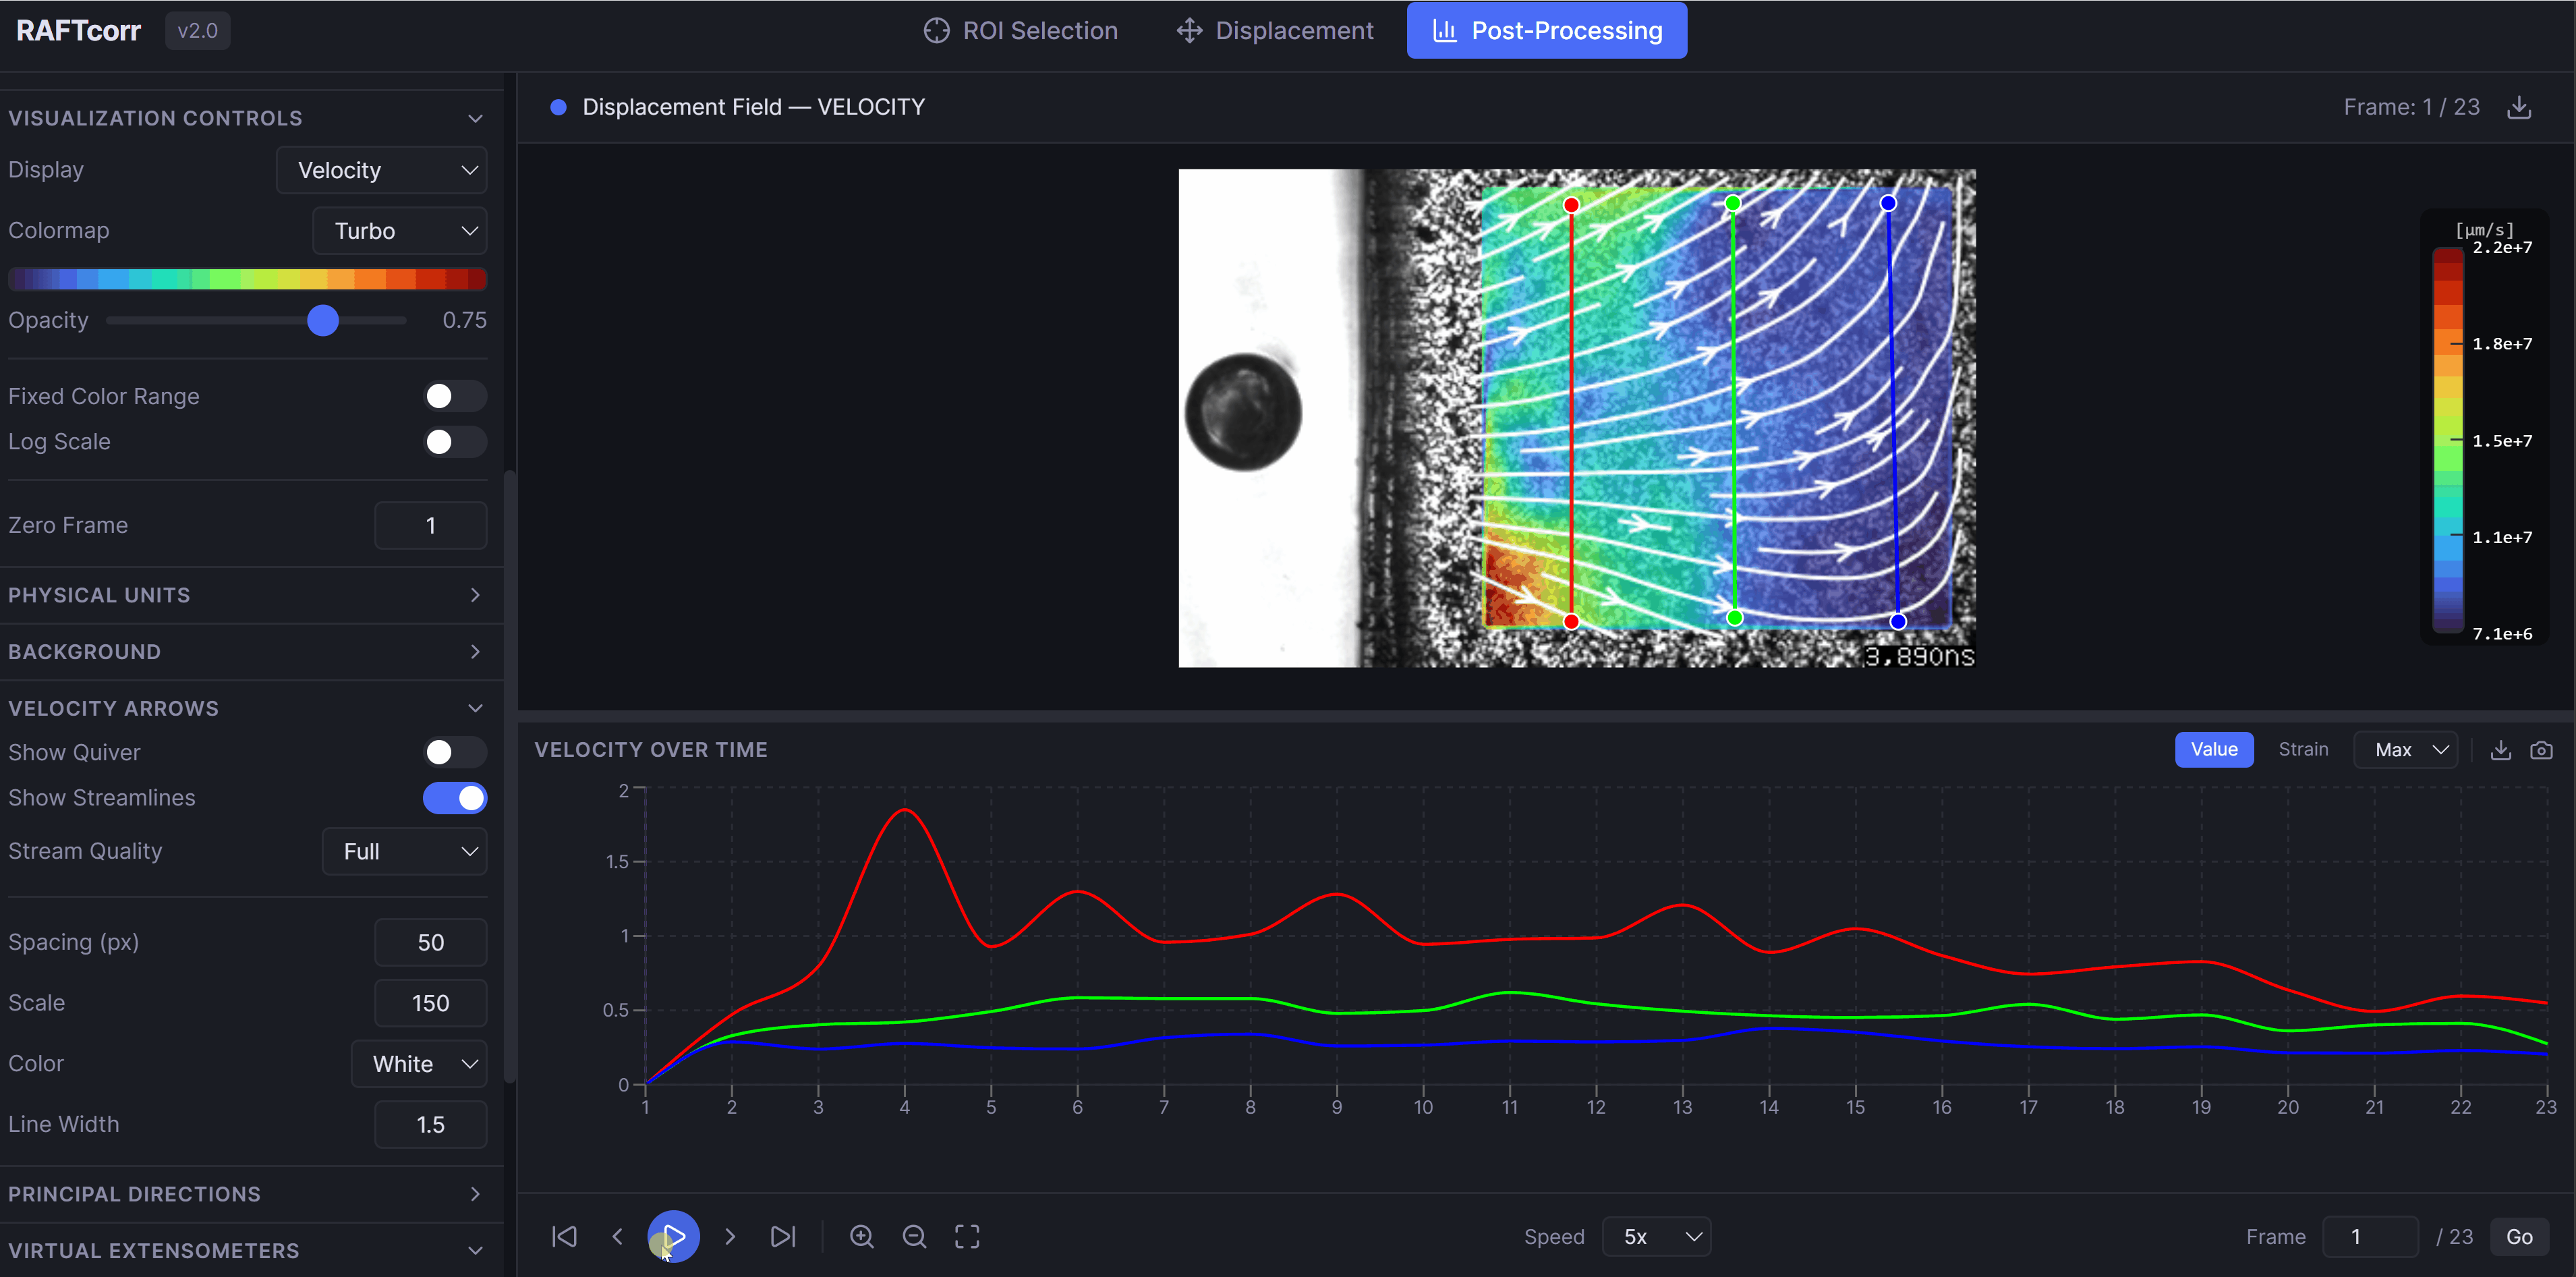This screenshot has height=1277, width=2576.
Task: Select the Strain chart mode button
Action: point(2302,750)
